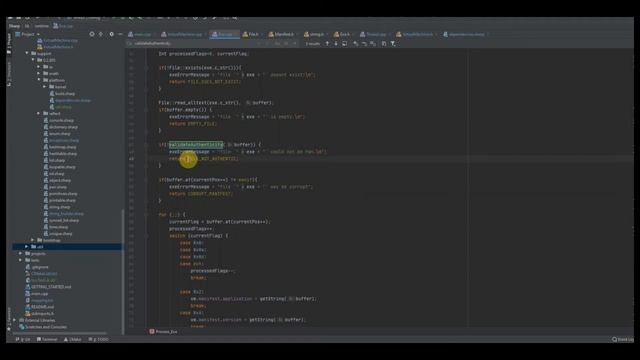Screen dimensions: 640x360
Task: Open the Terminal tool window
Action: point(47,339)
